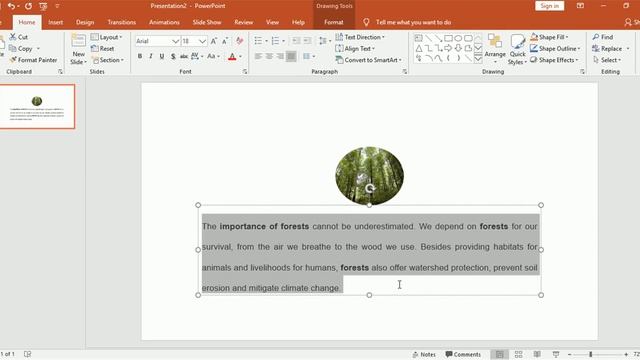640x360 pixels.
Task: Click the zoom out minus icon
Action: pos(569,354)
